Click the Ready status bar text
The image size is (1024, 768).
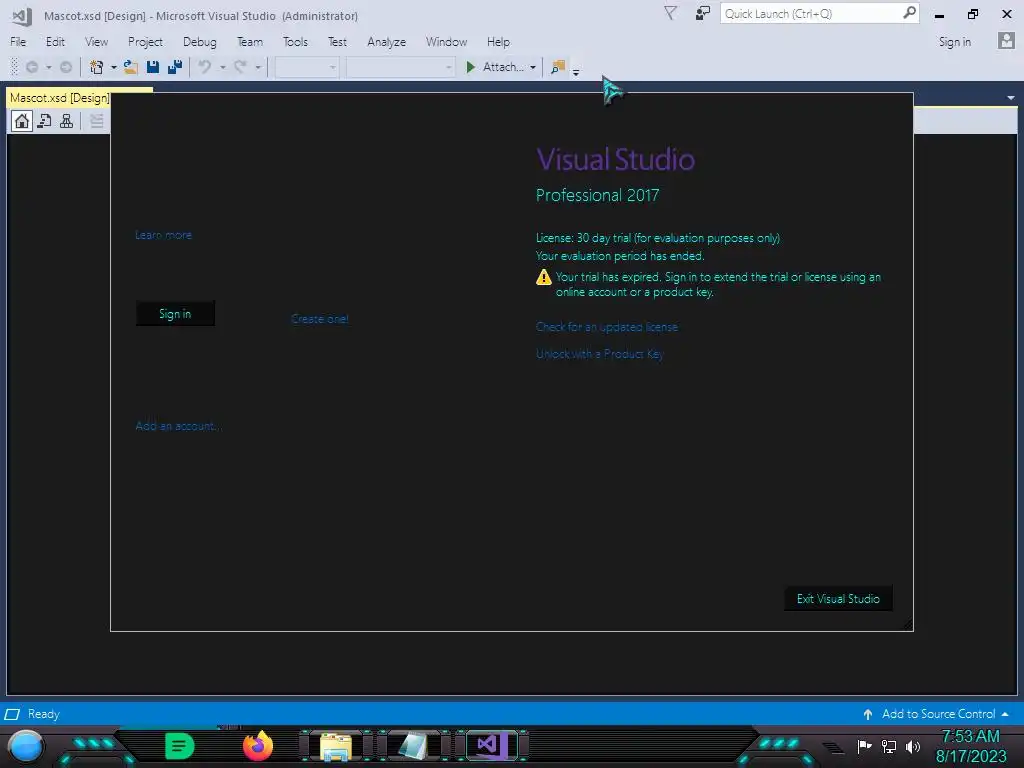coord(44,714)
